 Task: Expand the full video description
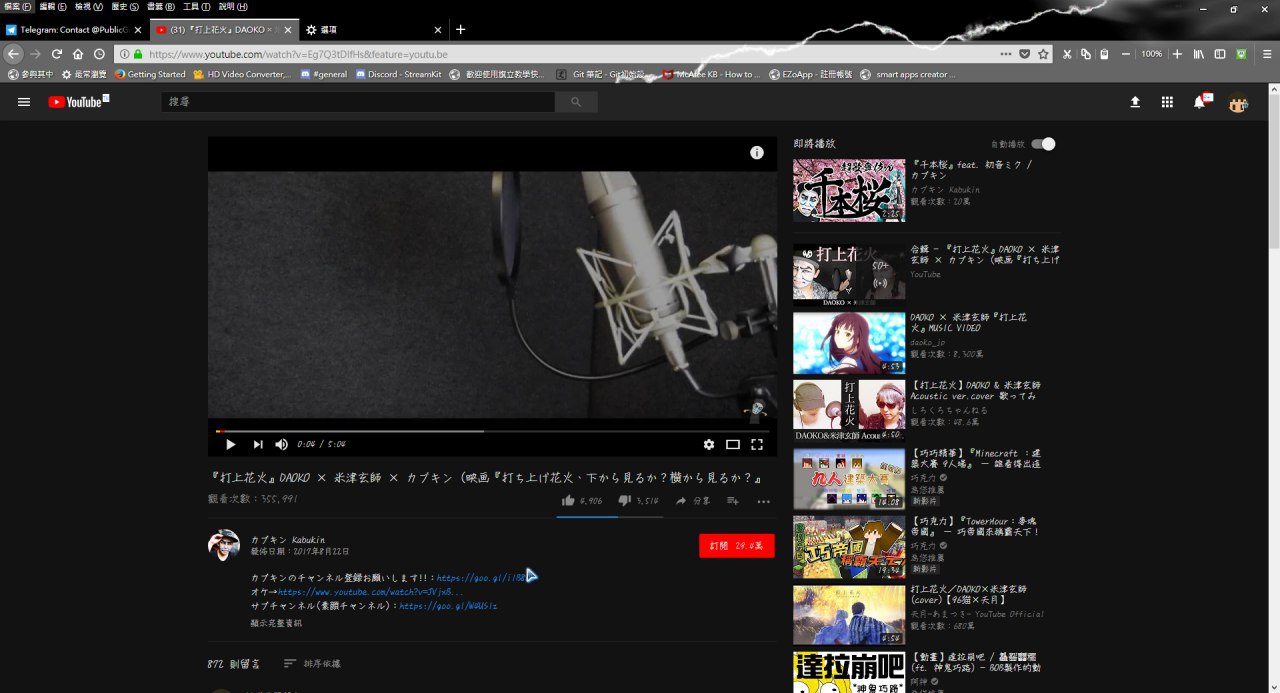coord(276,623)
